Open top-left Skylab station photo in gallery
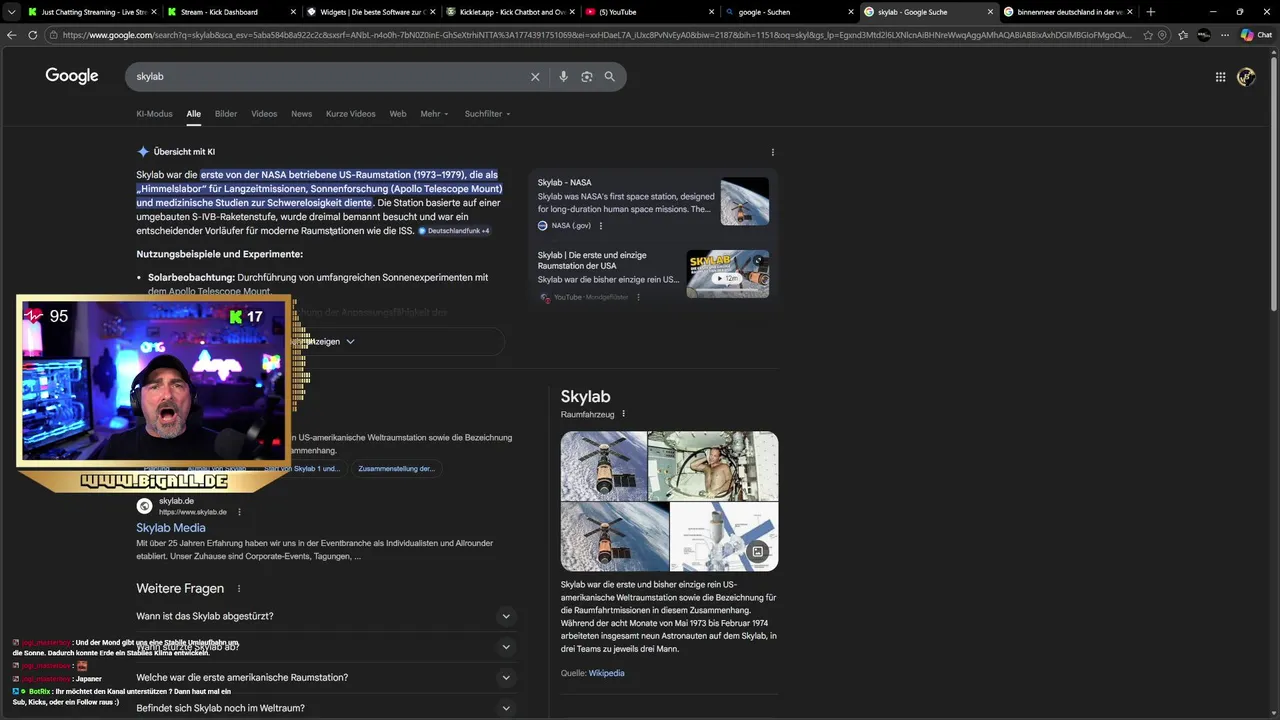The height and width of the screenshot is (720, 1280). pyautogui.click(x=603, y=465)
